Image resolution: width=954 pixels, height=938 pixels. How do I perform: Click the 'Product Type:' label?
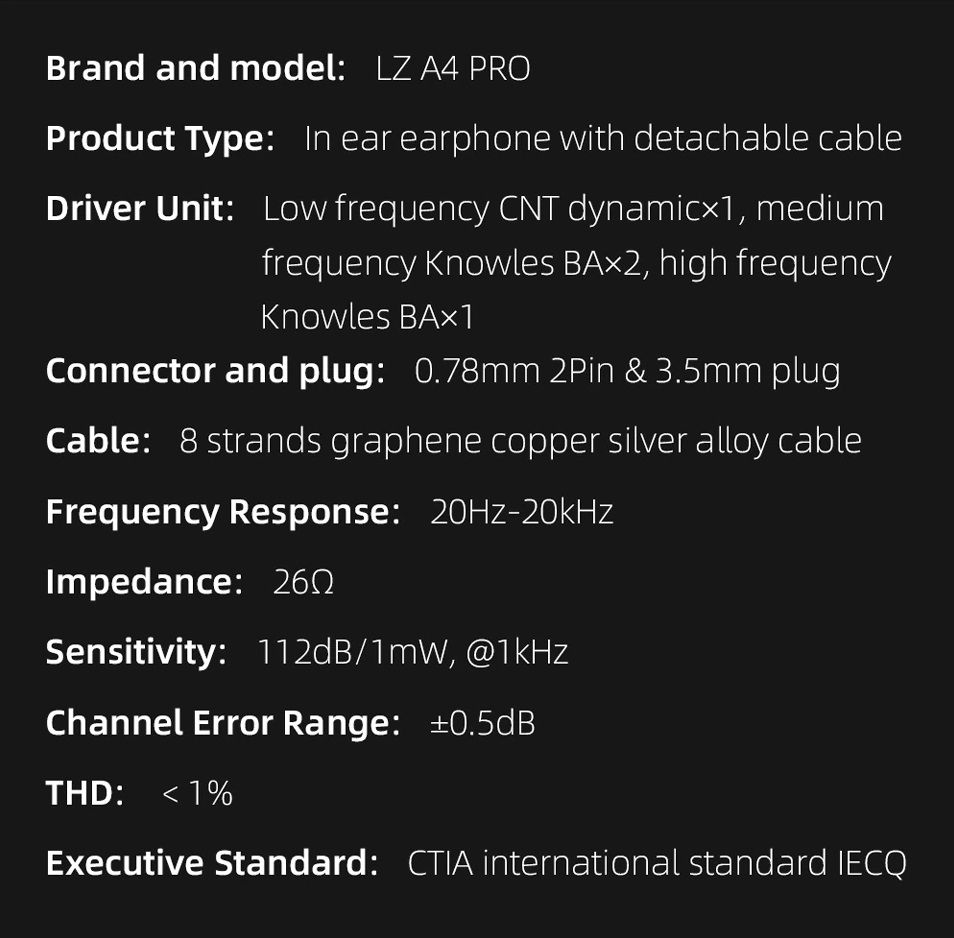point(160,139)
